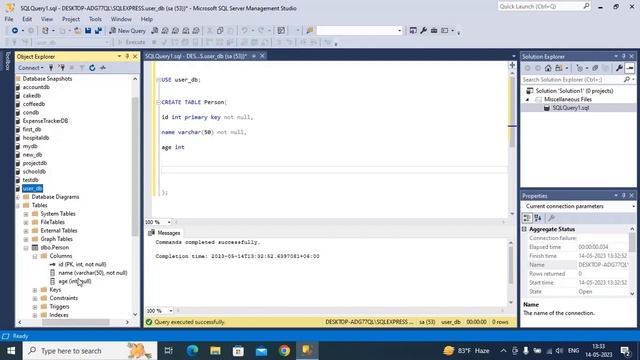Click the Solution Explorer window icon in main toolbar

[x=413, y=31]
